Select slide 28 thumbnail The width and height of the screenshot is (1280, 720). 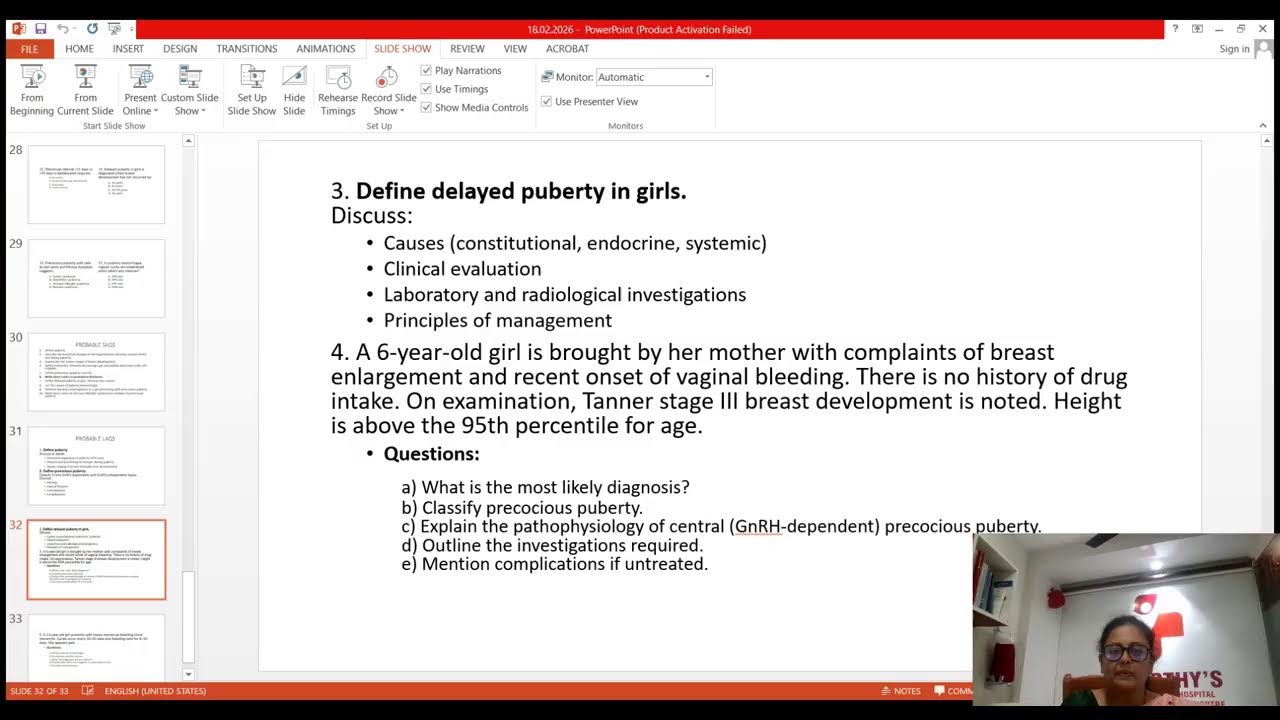pos(96,185)
